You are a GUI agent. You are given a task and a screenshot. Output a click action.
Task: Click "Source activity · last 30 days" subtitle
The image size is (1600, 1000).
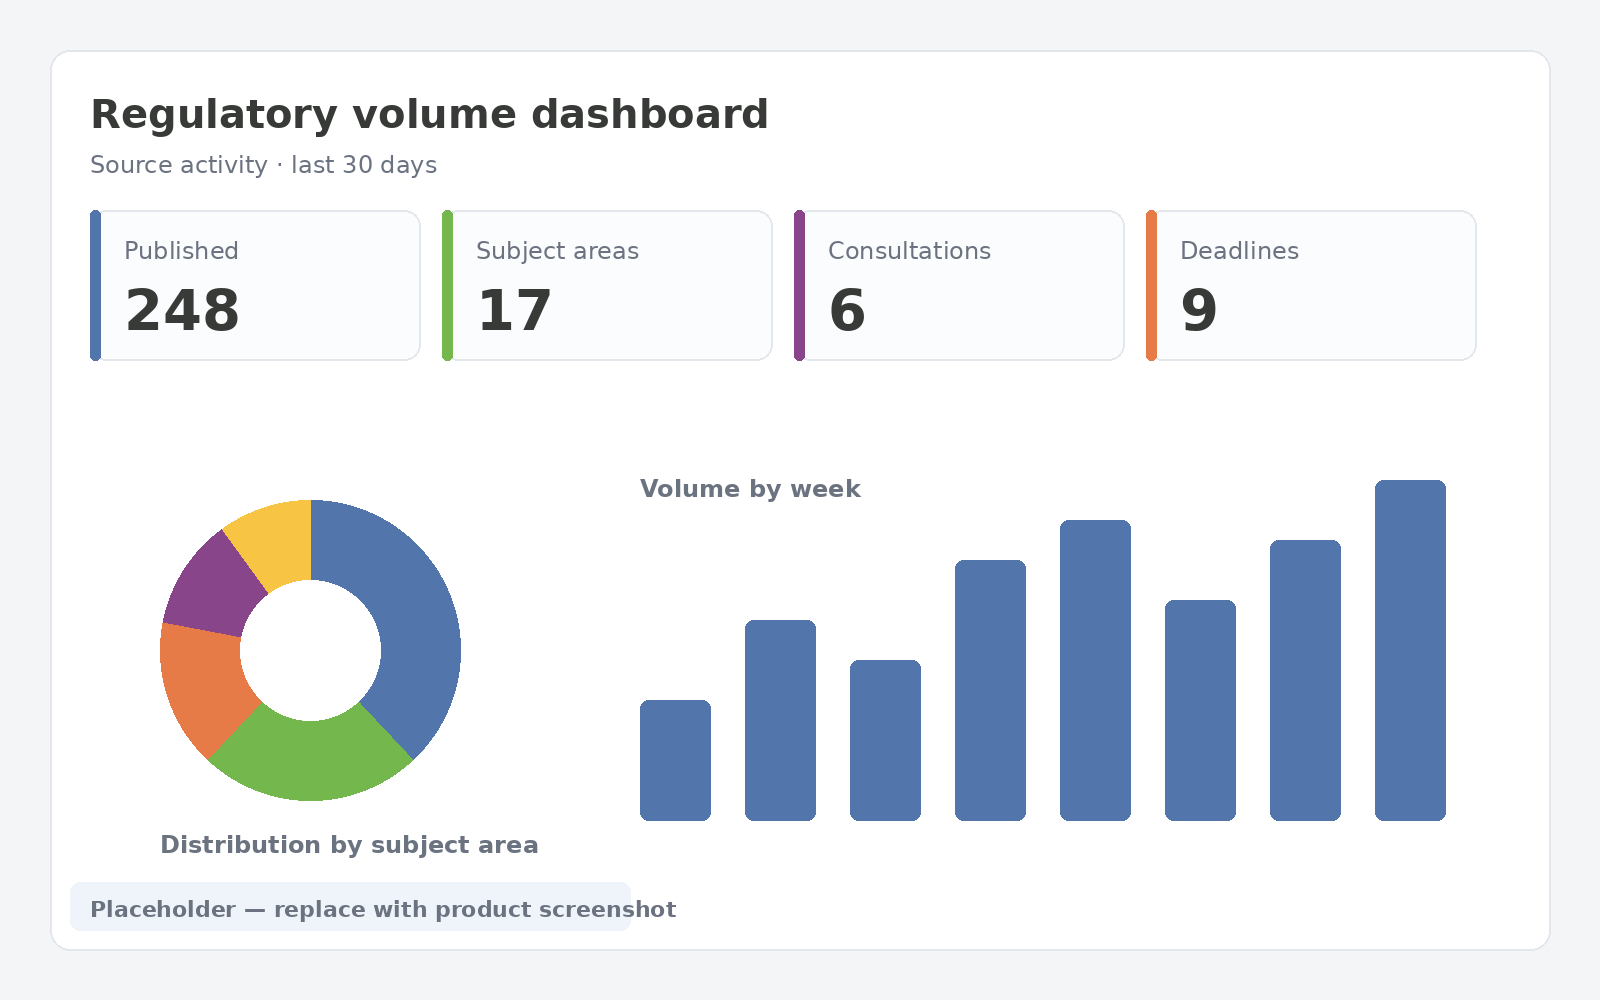[263, 165]
